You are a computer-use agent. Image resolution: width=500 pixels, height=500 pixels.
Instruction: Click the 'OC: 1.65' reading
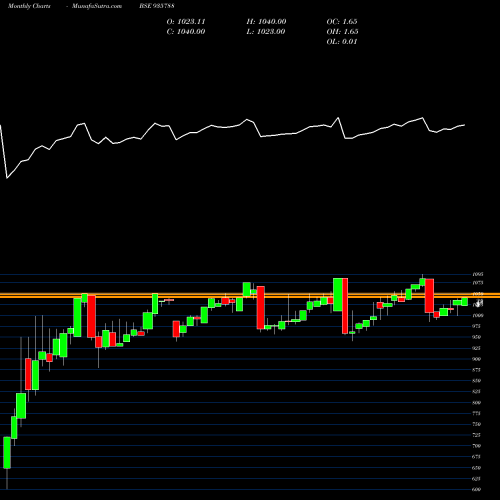(x=342, y=22)
